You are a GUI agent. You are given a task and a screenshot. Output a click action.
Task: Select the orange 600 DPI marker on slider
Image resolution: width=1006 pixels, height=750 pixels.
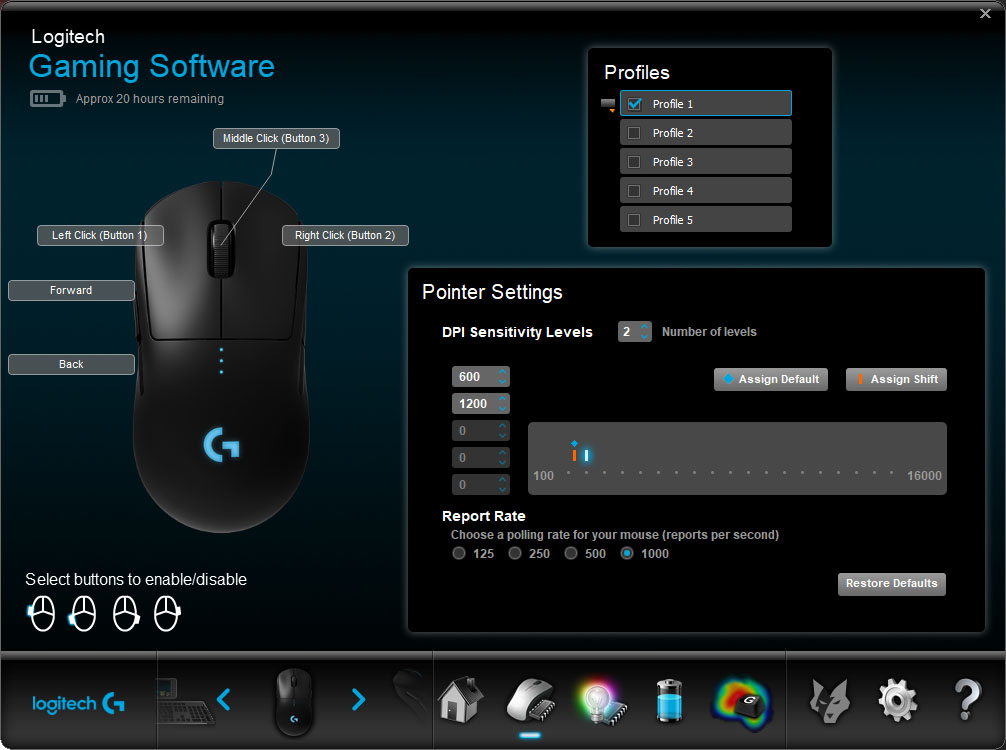pos(574,455)
